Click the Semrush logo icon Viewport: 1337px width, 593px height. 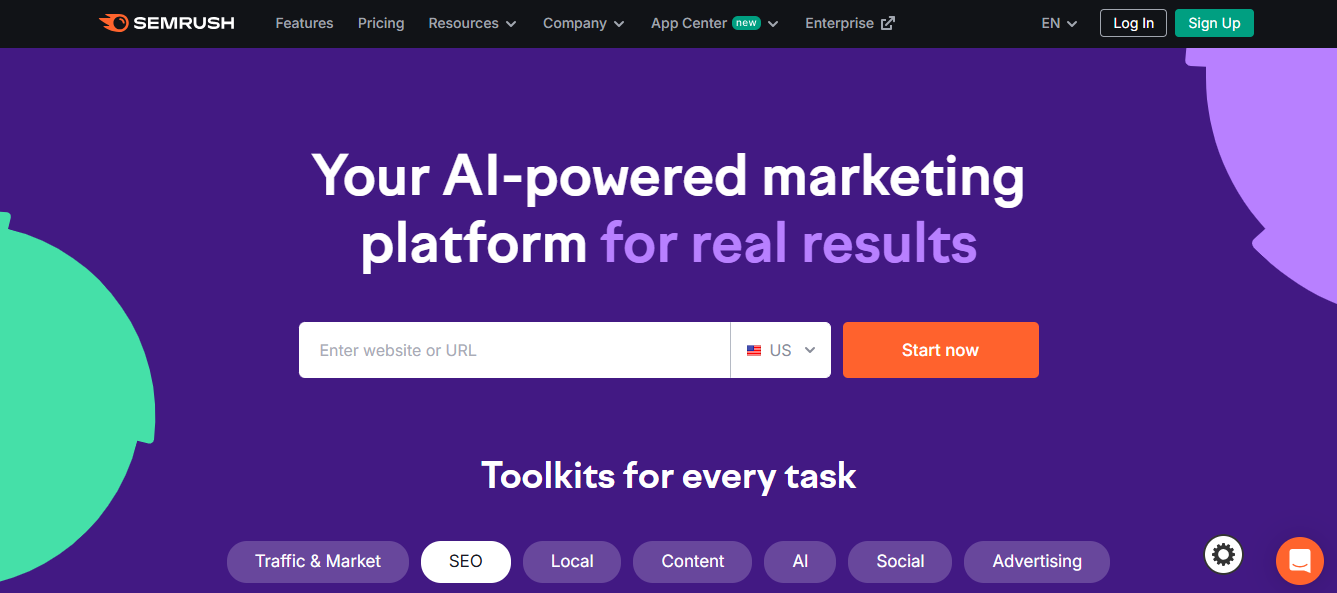(113, 23)
